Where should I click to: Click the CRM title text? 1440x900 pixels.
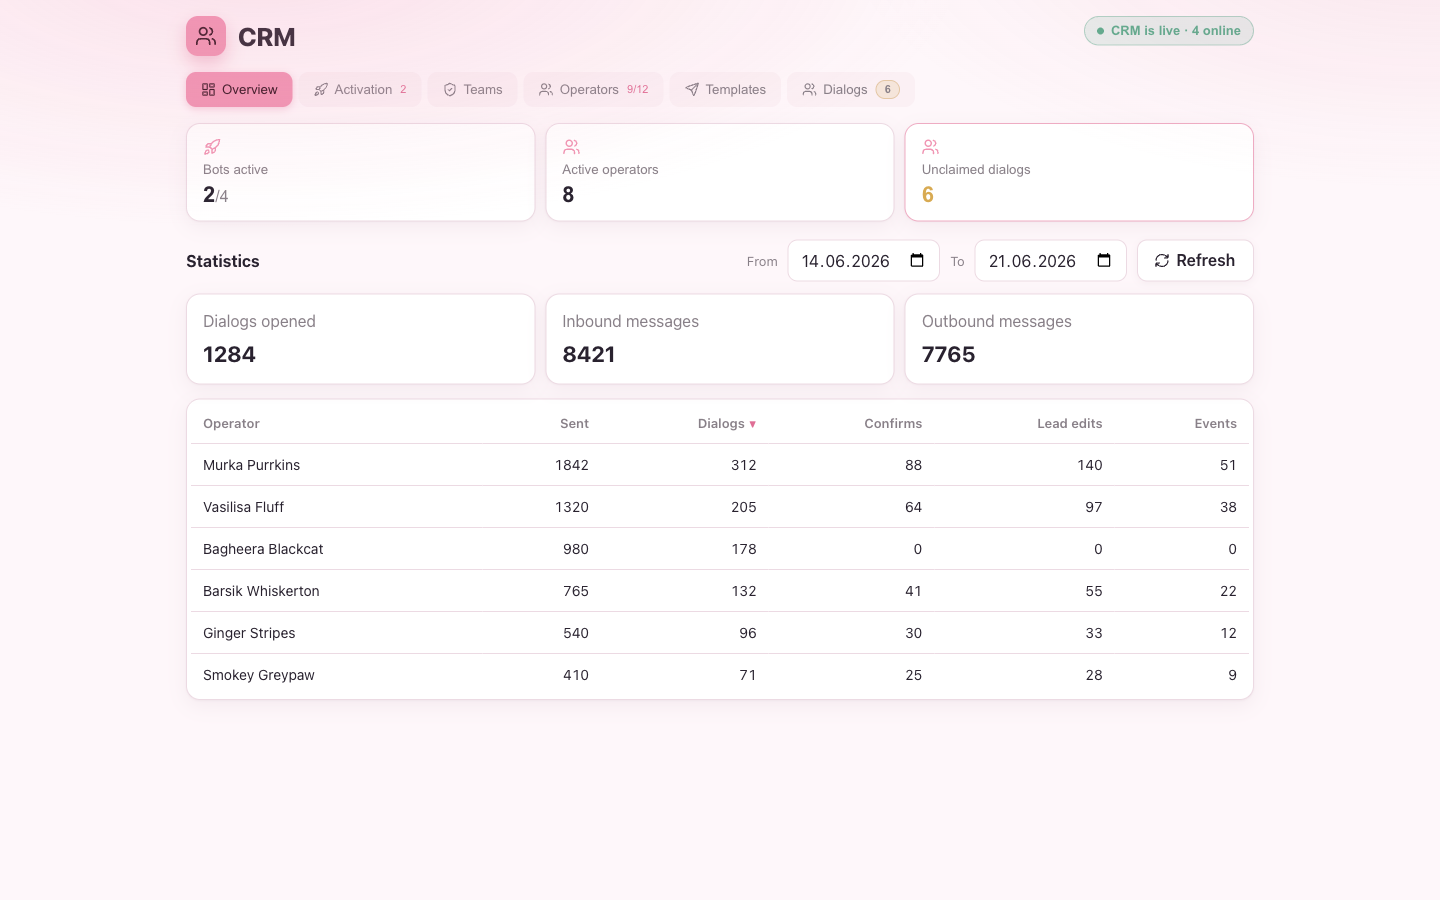[267, 37]
